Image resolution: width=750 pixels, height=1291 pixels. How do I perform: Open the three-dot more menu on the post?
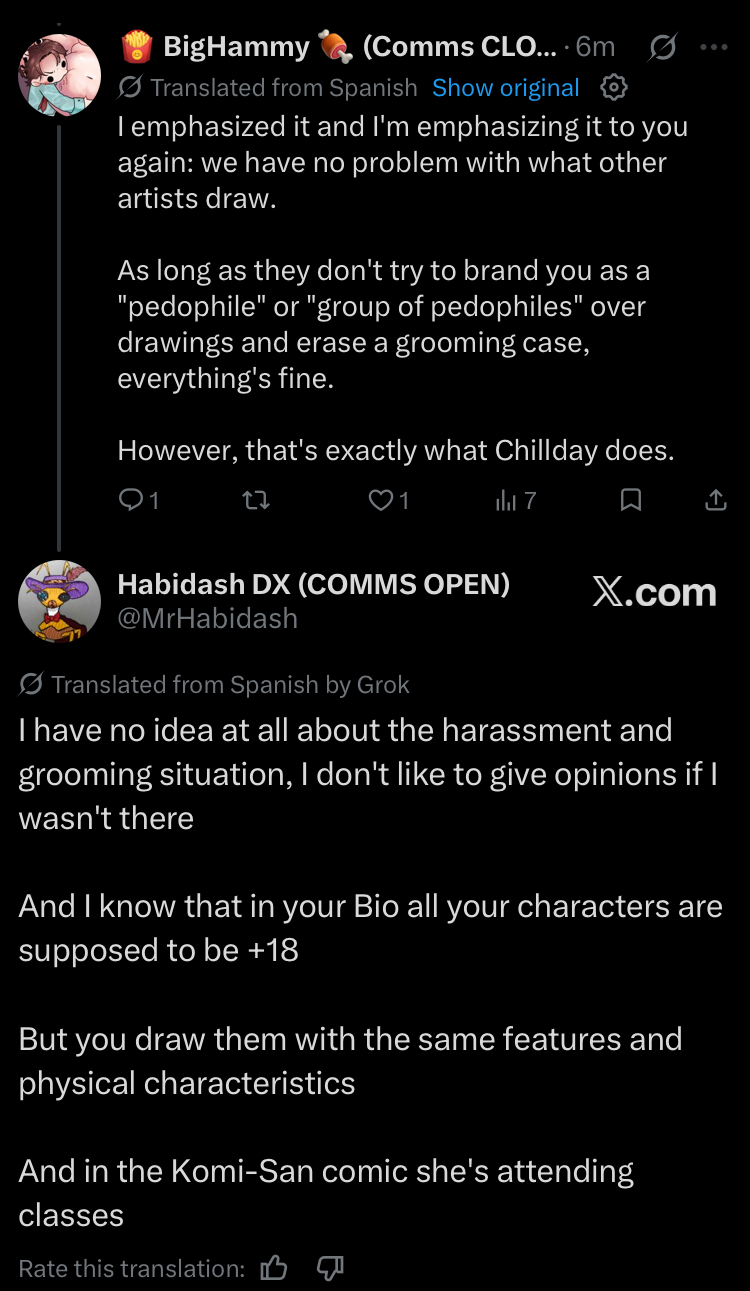(714, 46)
